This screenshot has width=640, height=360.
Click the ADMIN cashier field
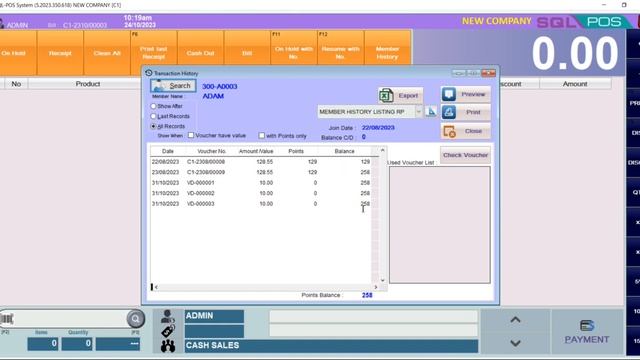coord(214,316)
